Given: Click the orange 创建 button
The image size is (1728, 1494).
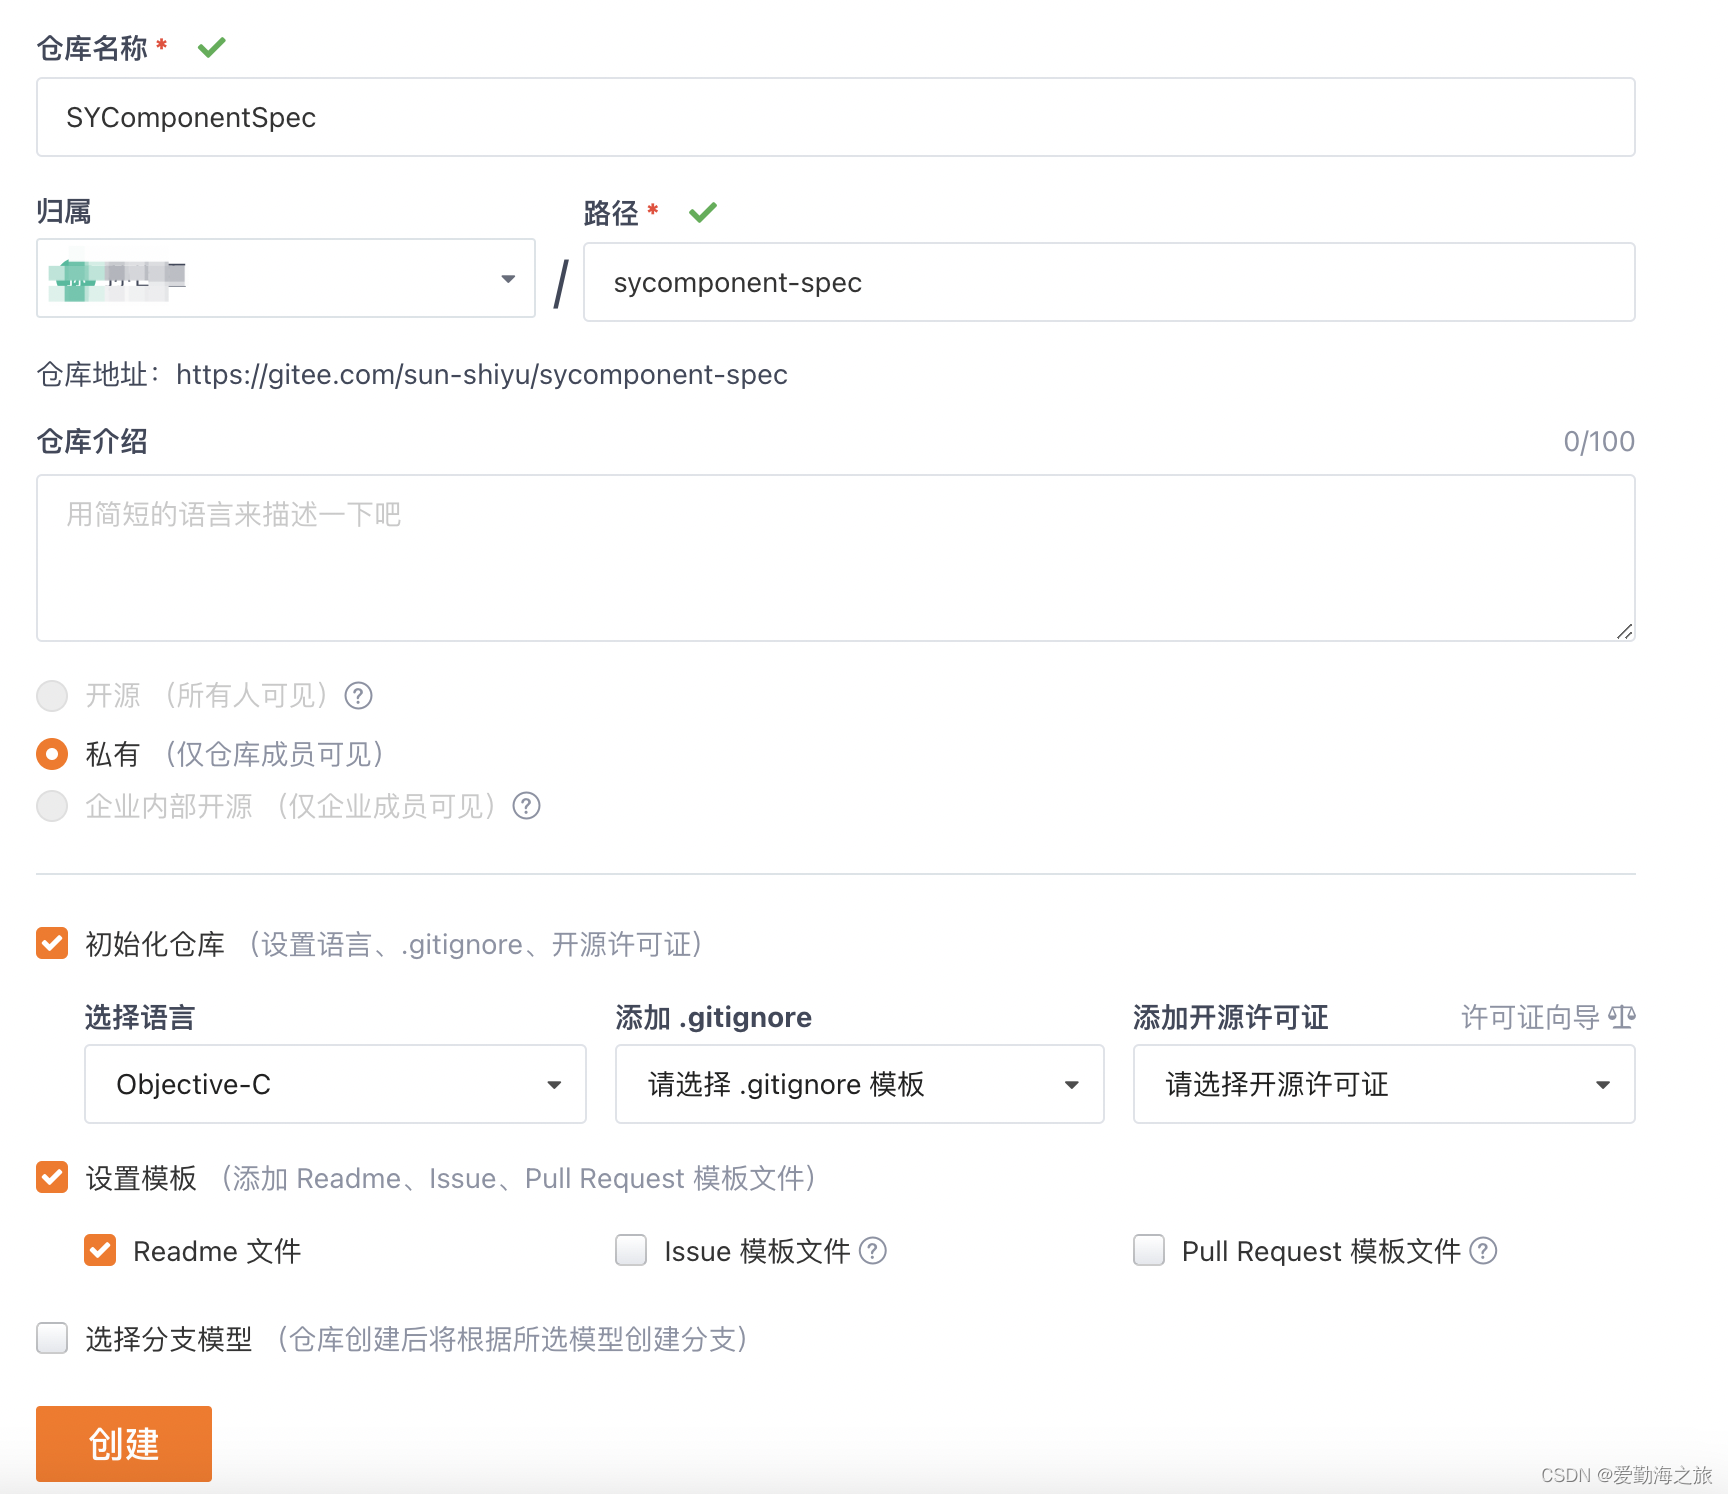Looking at the screenshot, I should (124, 1444).
